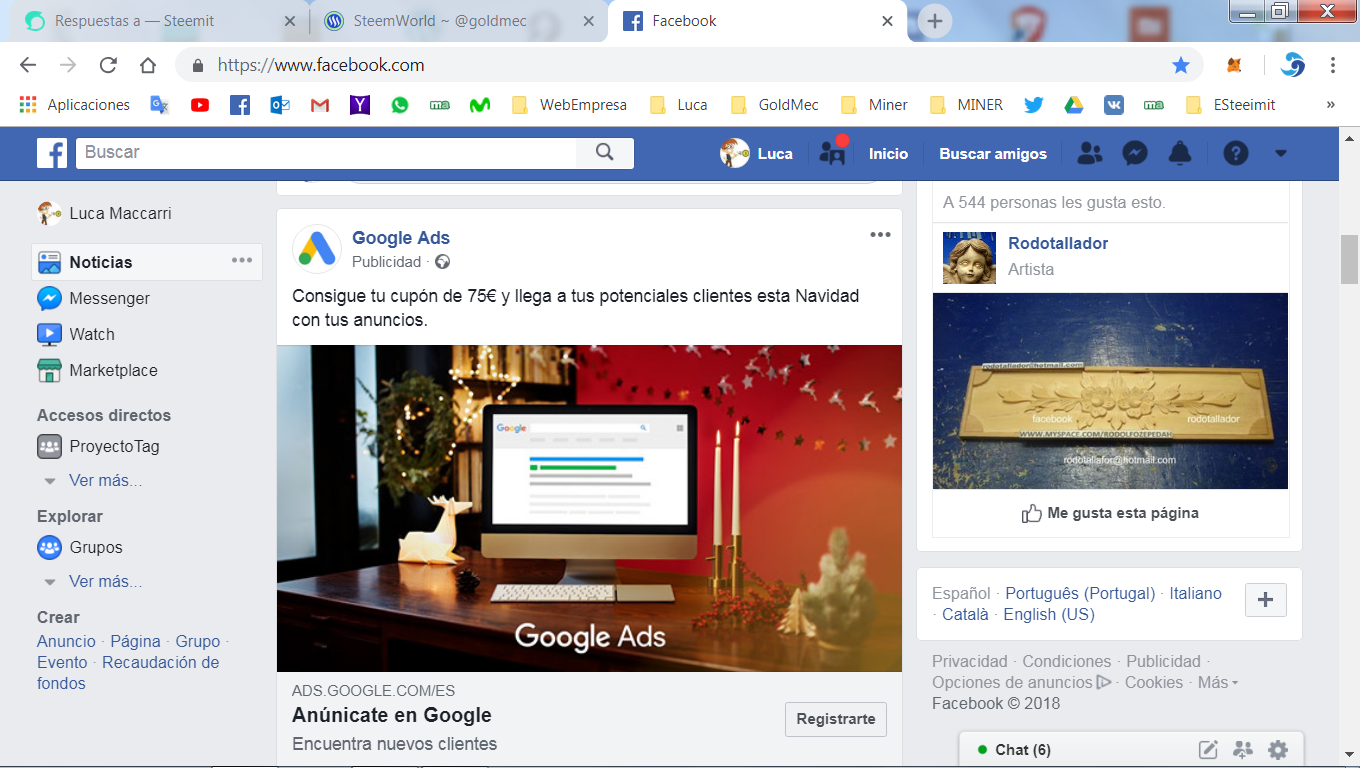Open the Messenger icon in the blue header
The height and width of the screenshot is (768, 1360).
[1135, 153]
